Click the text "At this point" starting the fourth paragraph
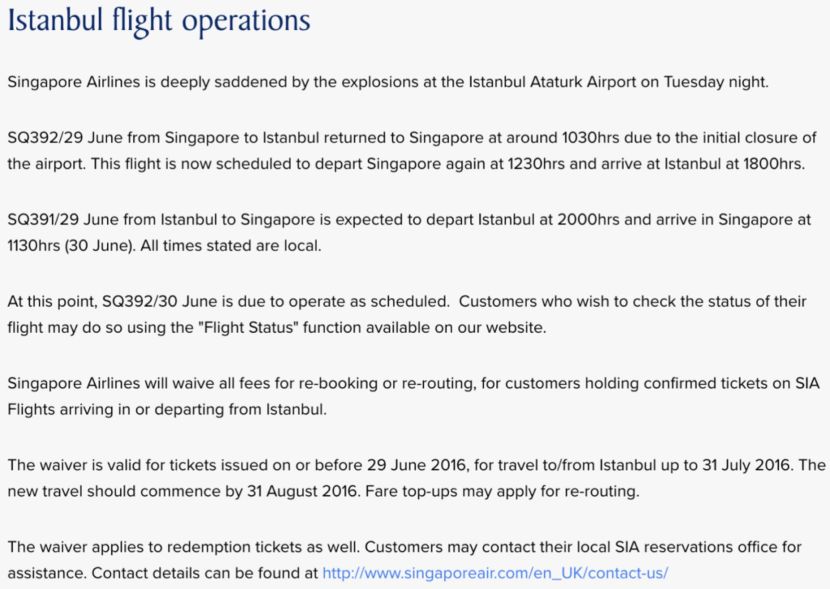 click(x=51, y=300)
